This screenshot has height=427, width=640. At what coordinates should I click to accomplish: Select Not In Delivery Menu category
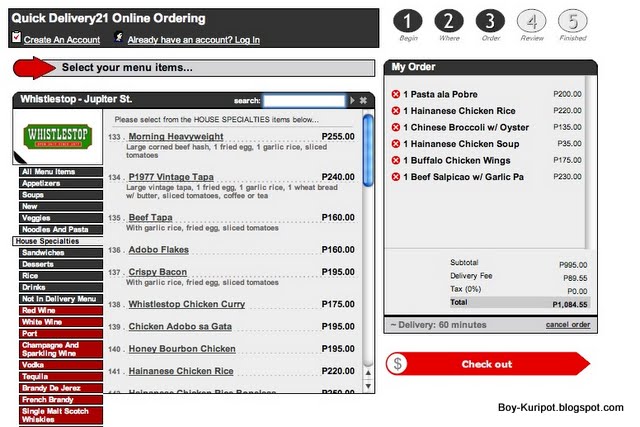point(61,299)
